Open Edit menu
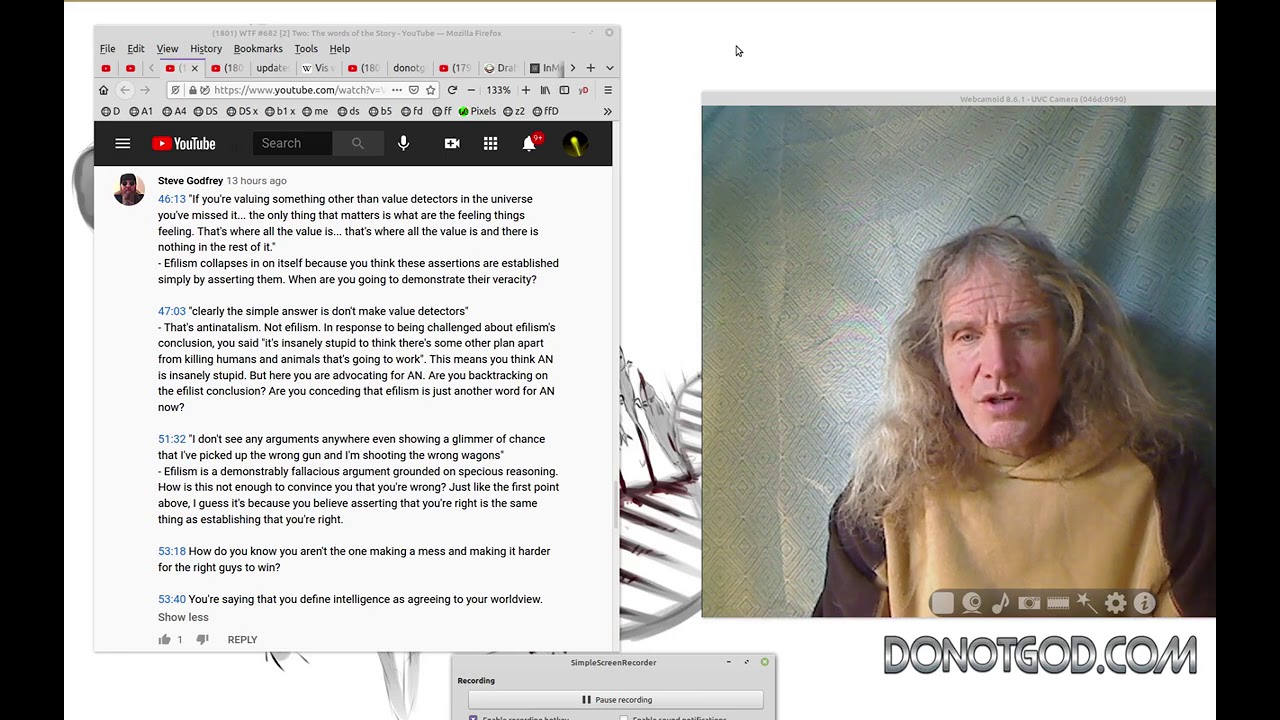This screenshot has height=720, width=1280. pos(136,49)
